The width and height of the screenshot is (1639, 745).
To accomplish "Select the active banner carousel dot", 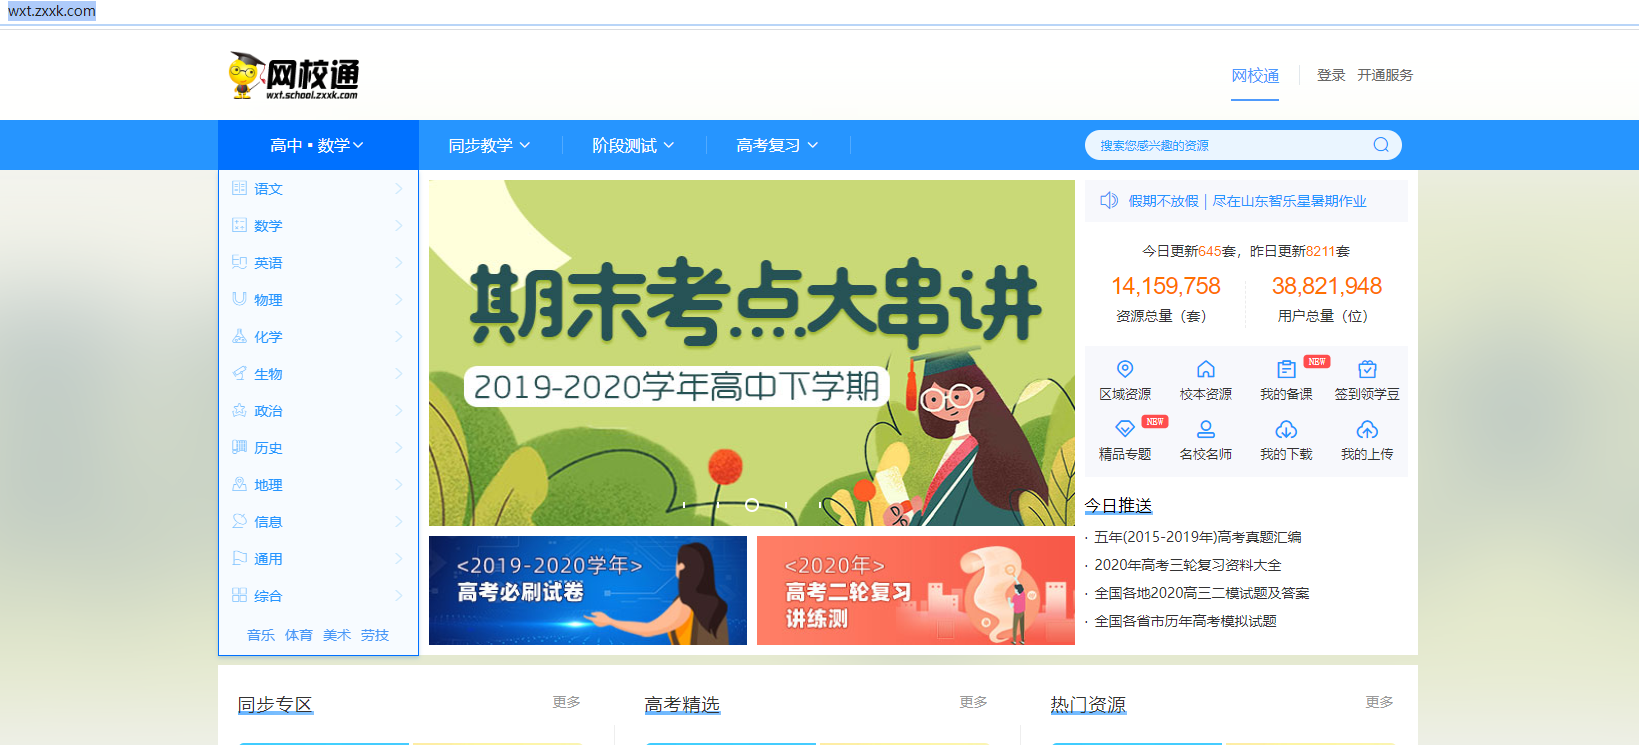I will coord(752,505).
